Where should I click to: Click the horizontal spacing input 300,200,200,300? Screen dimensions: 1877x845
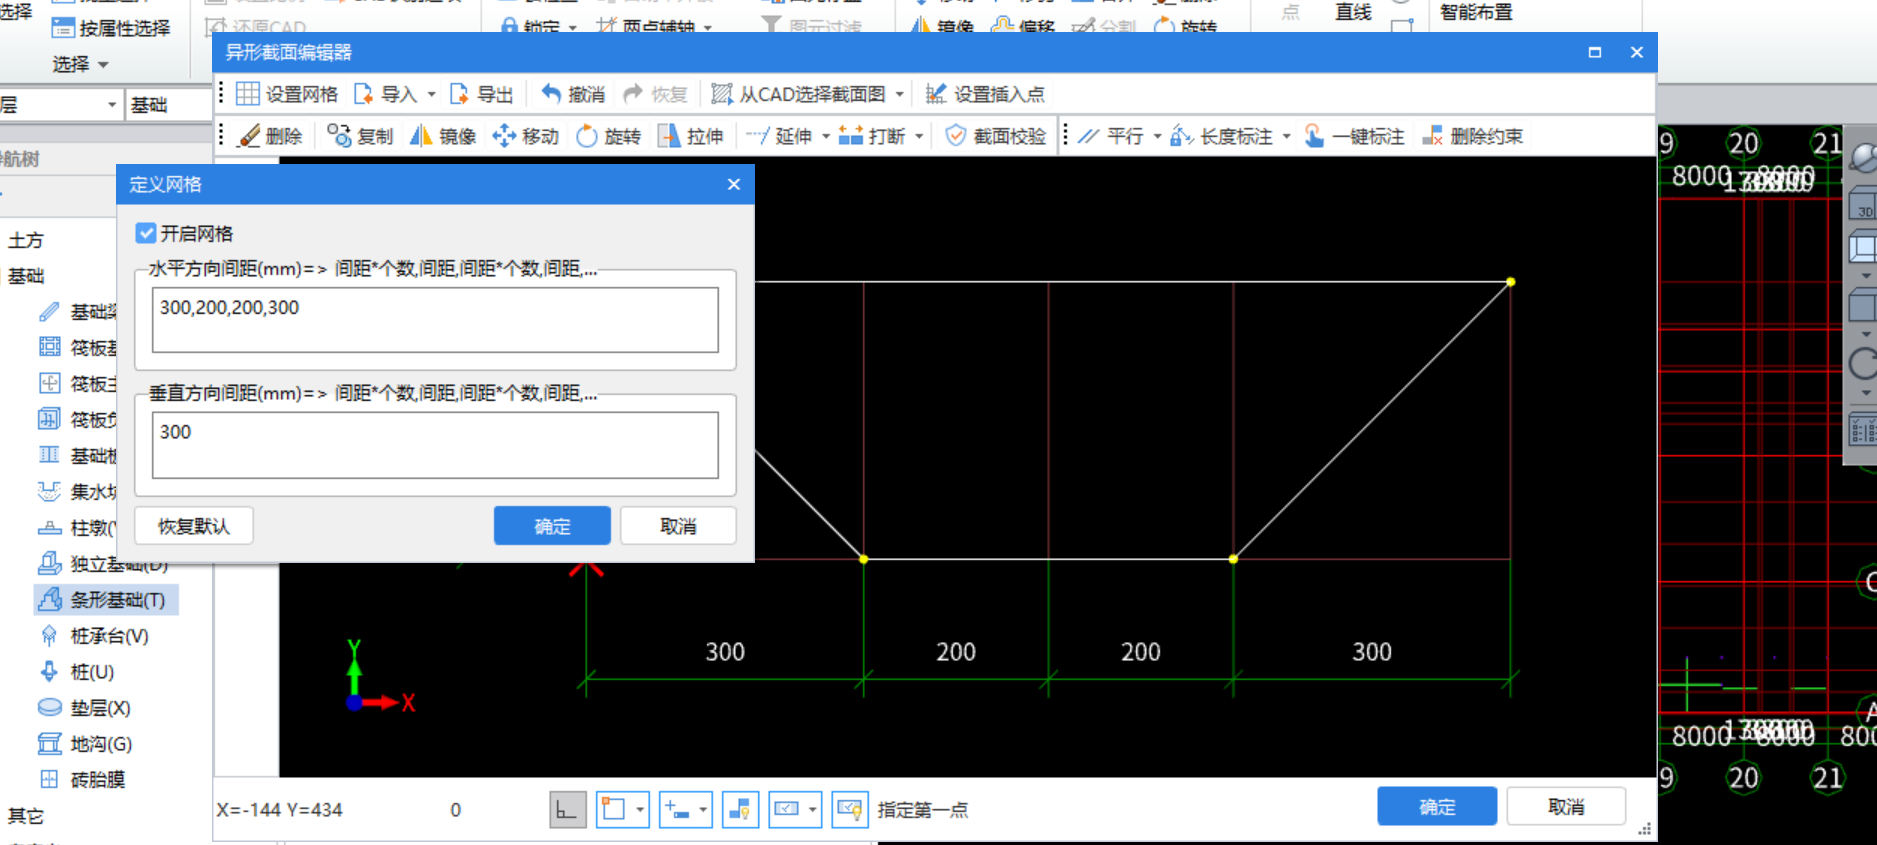click(435, 320)
